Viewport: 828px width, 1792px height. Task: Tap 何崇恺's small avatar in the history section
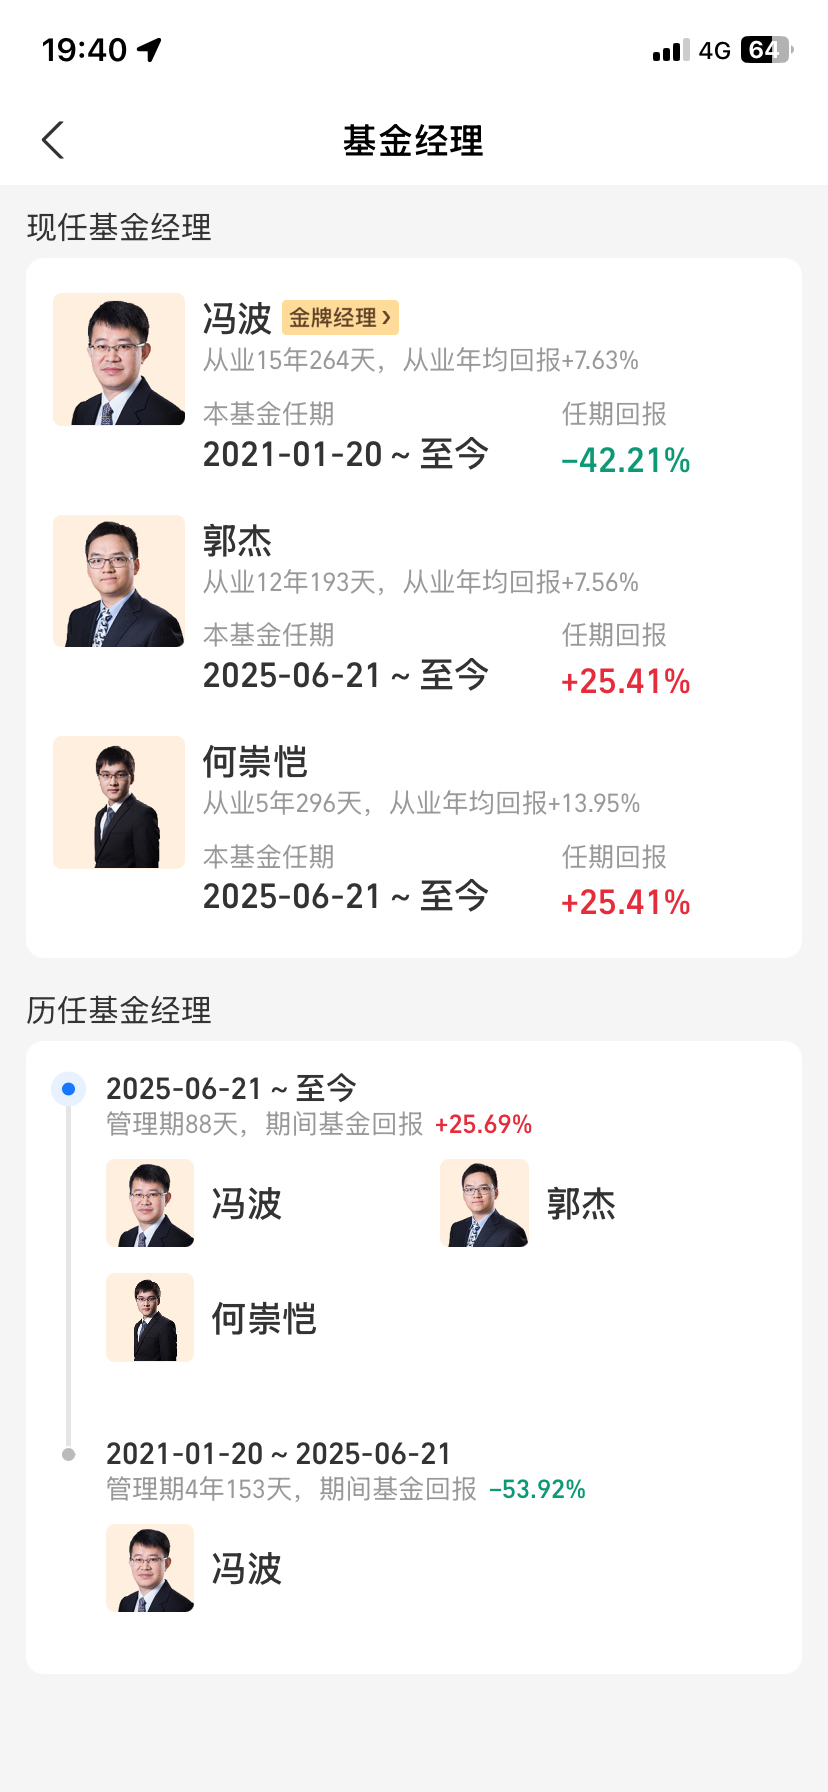(x=150, y=1317)
